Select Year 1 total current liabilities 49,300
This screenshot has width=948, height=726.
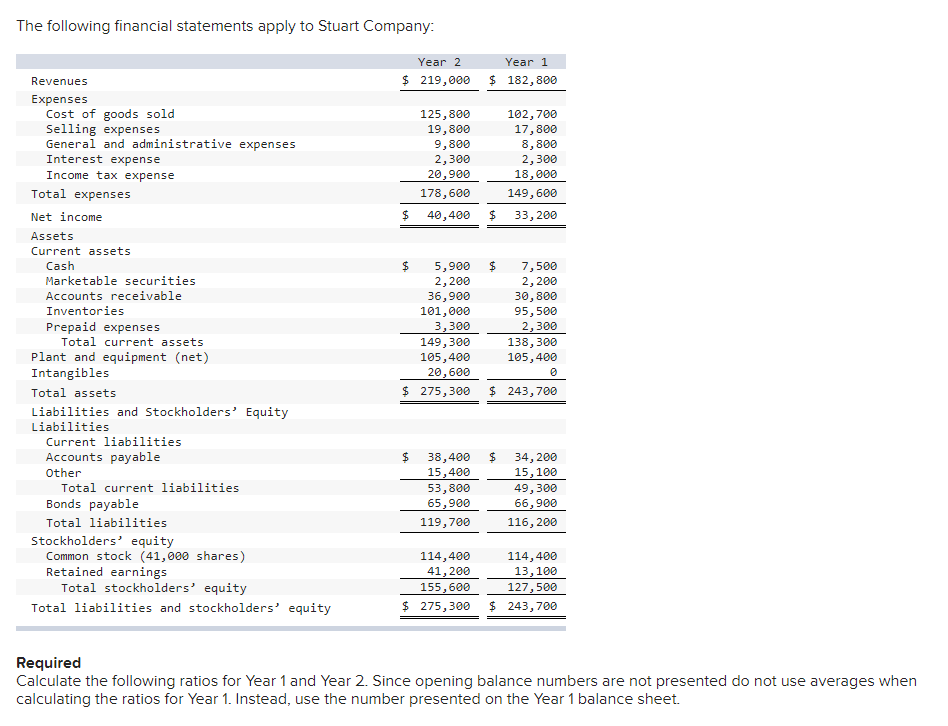tap(536, 488)
